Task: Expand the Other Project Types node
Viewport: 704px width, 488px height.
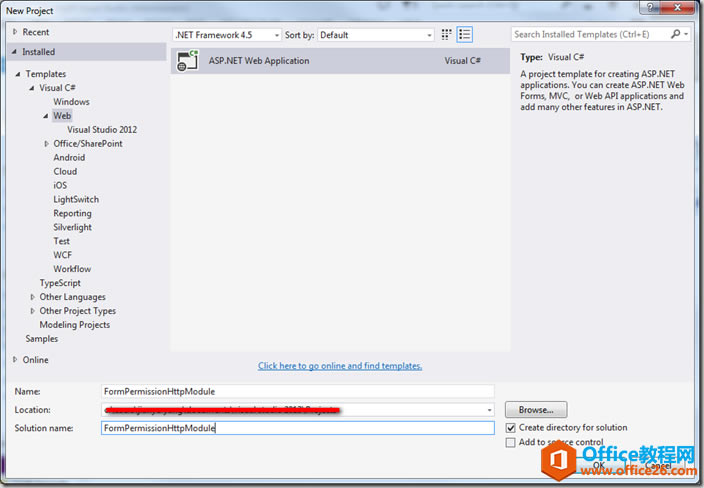Action: [x=32, y=311]
